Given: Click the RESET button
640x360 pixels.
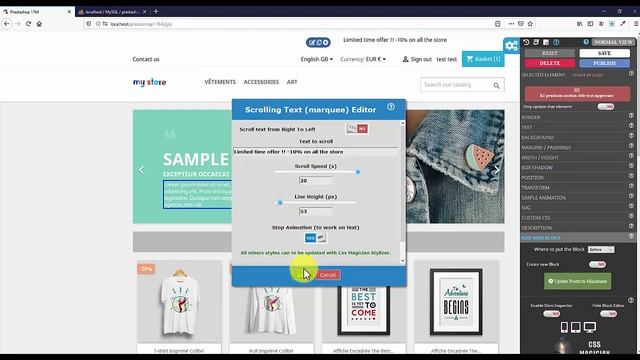Looking at the screenshot, I should 550,53.
